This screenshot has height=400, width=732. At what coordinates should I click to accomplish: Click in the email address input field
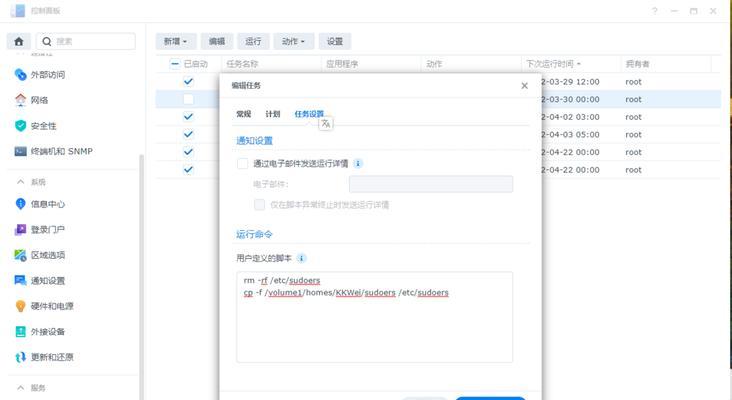431,184
